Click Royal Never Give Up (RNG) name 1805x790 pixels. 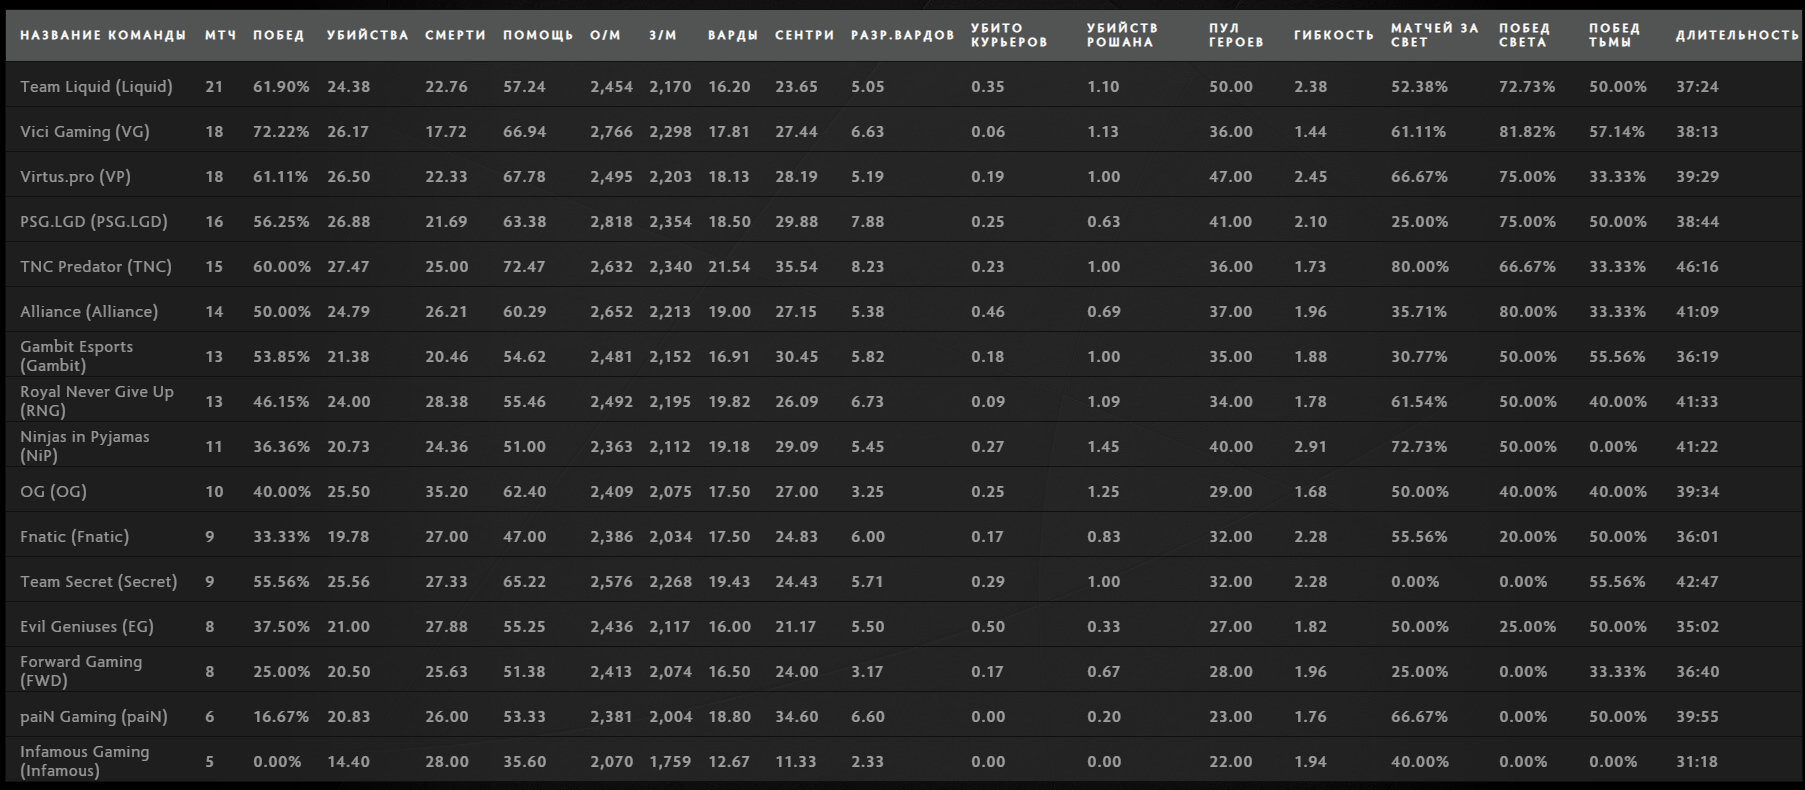(x=97, y=401)
